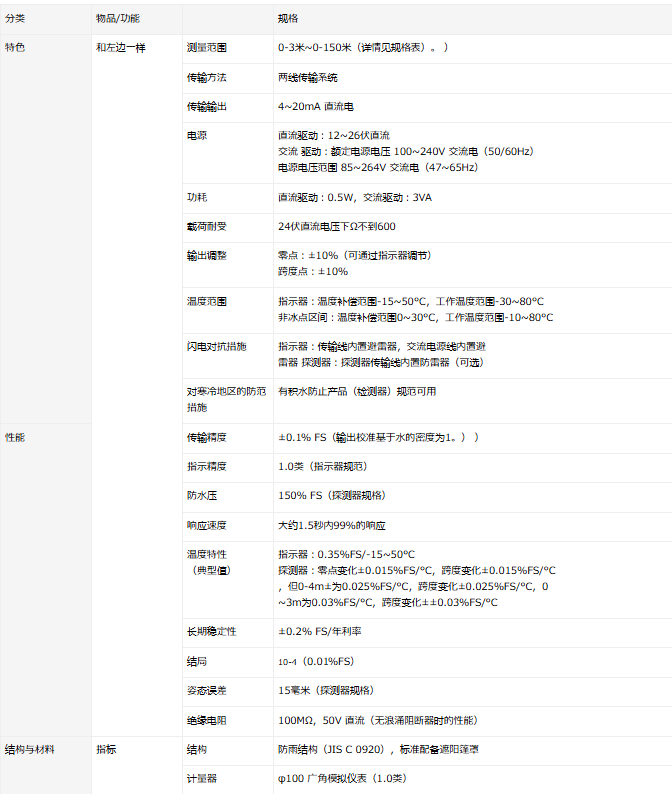Click the 结局 label

[196, 661]
